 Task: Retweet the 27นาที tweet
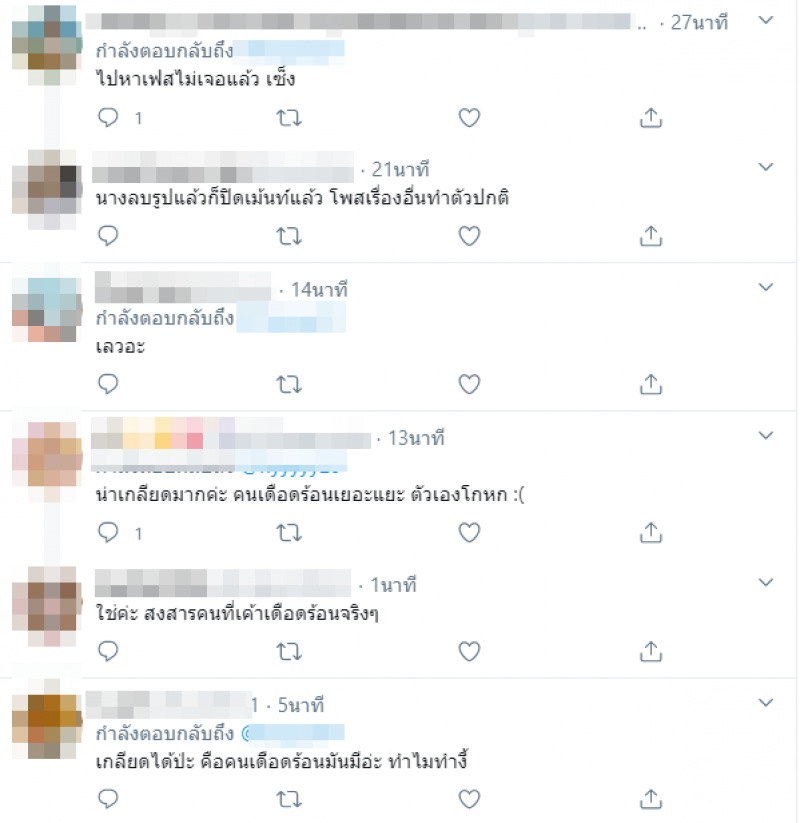click(x=289, y=118)
